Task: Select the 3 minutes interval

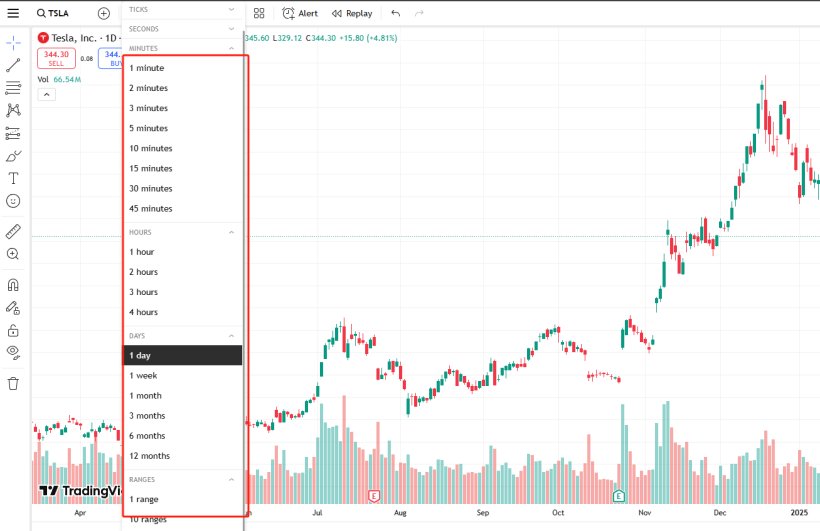Action: pos(182,108)
